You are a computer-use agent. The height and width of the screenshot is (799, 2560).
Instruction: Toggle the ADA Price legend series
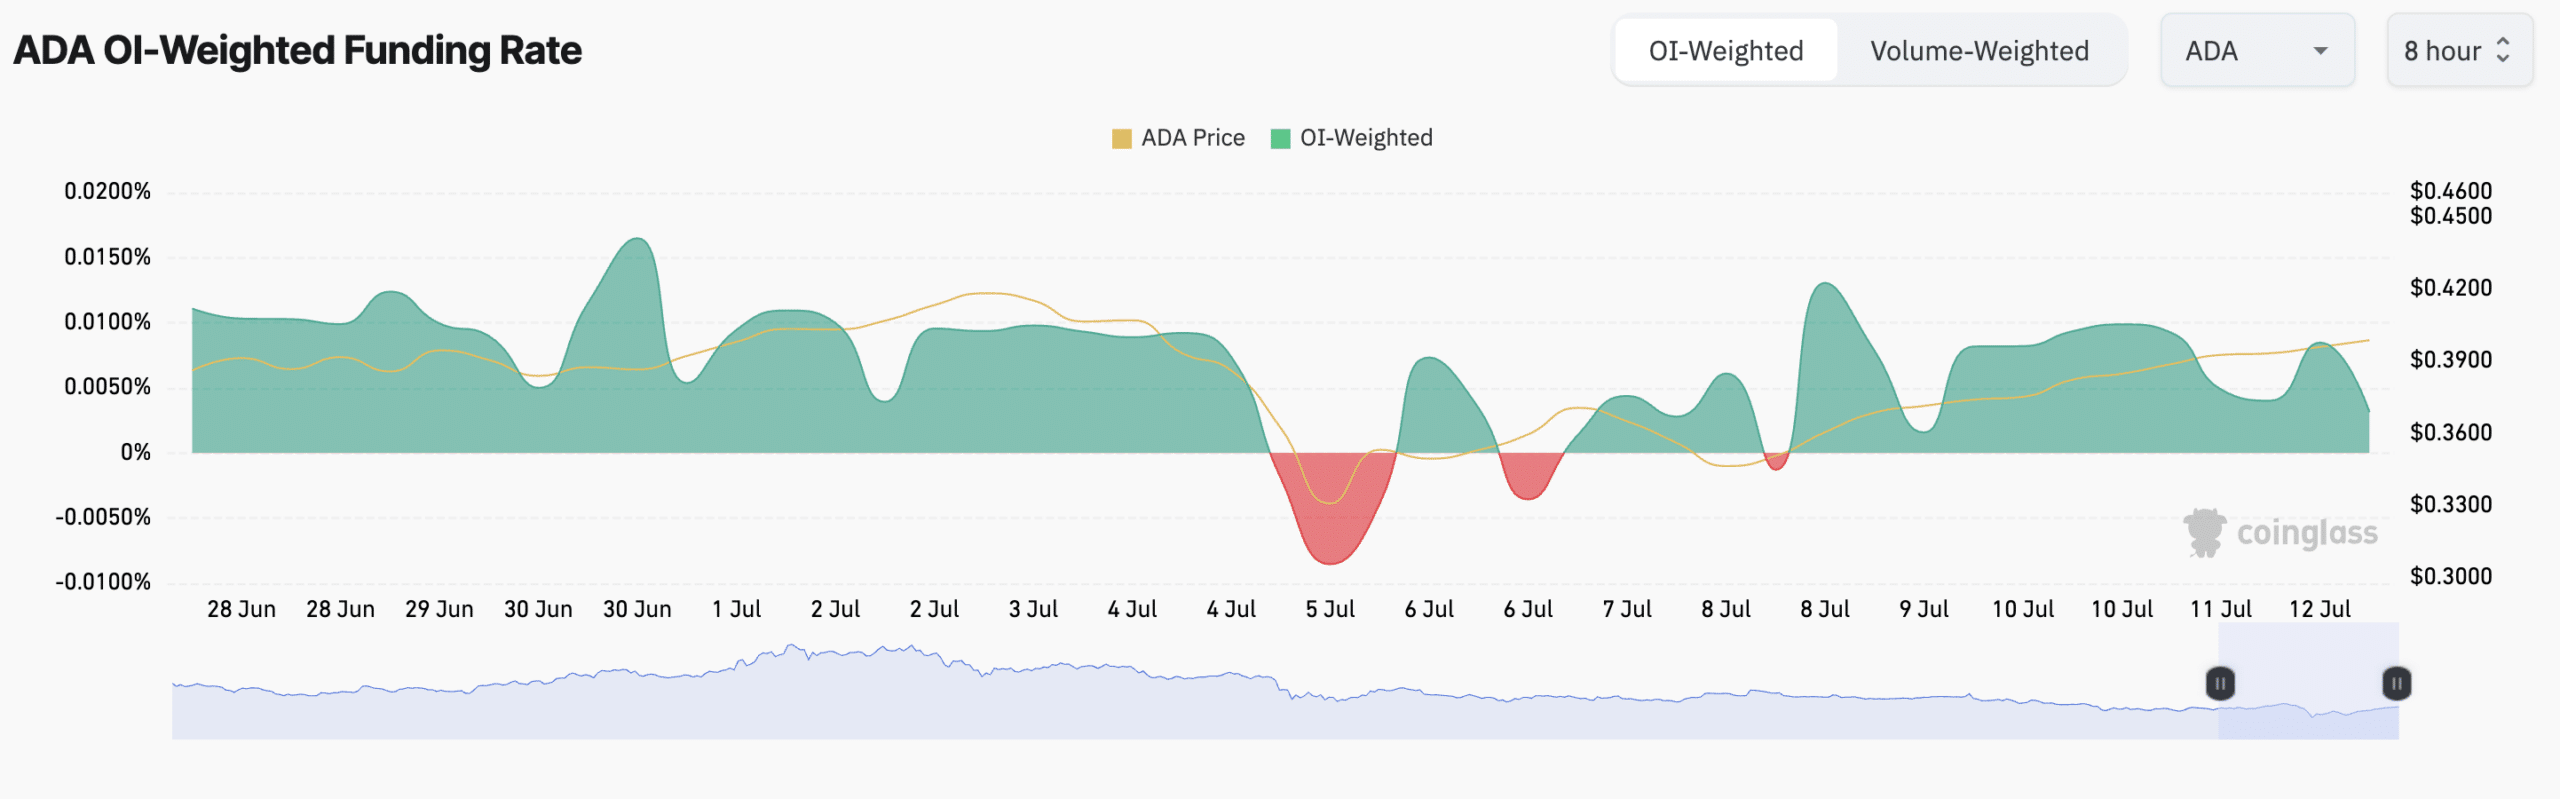click(1192, 138)
